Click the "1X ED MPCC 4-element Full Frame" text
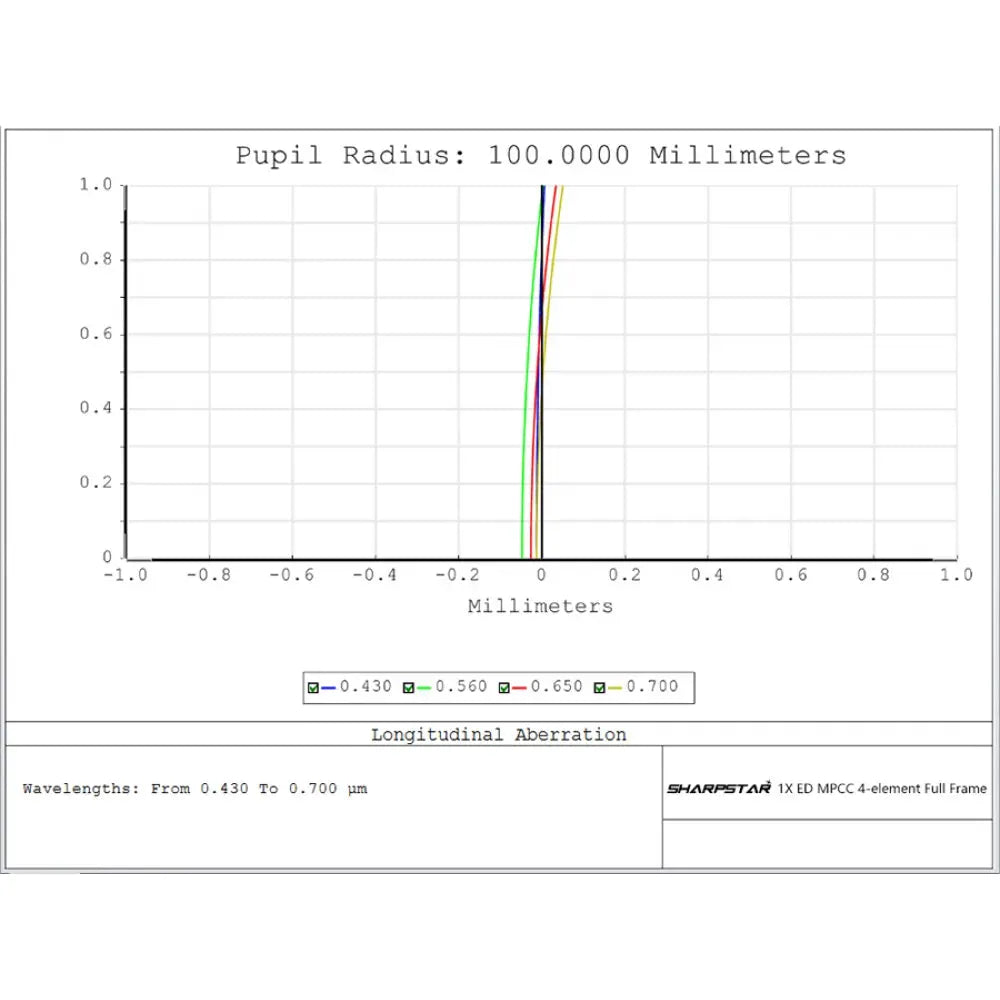Screen dimensions: 1000x1000 tap(882, 789)
